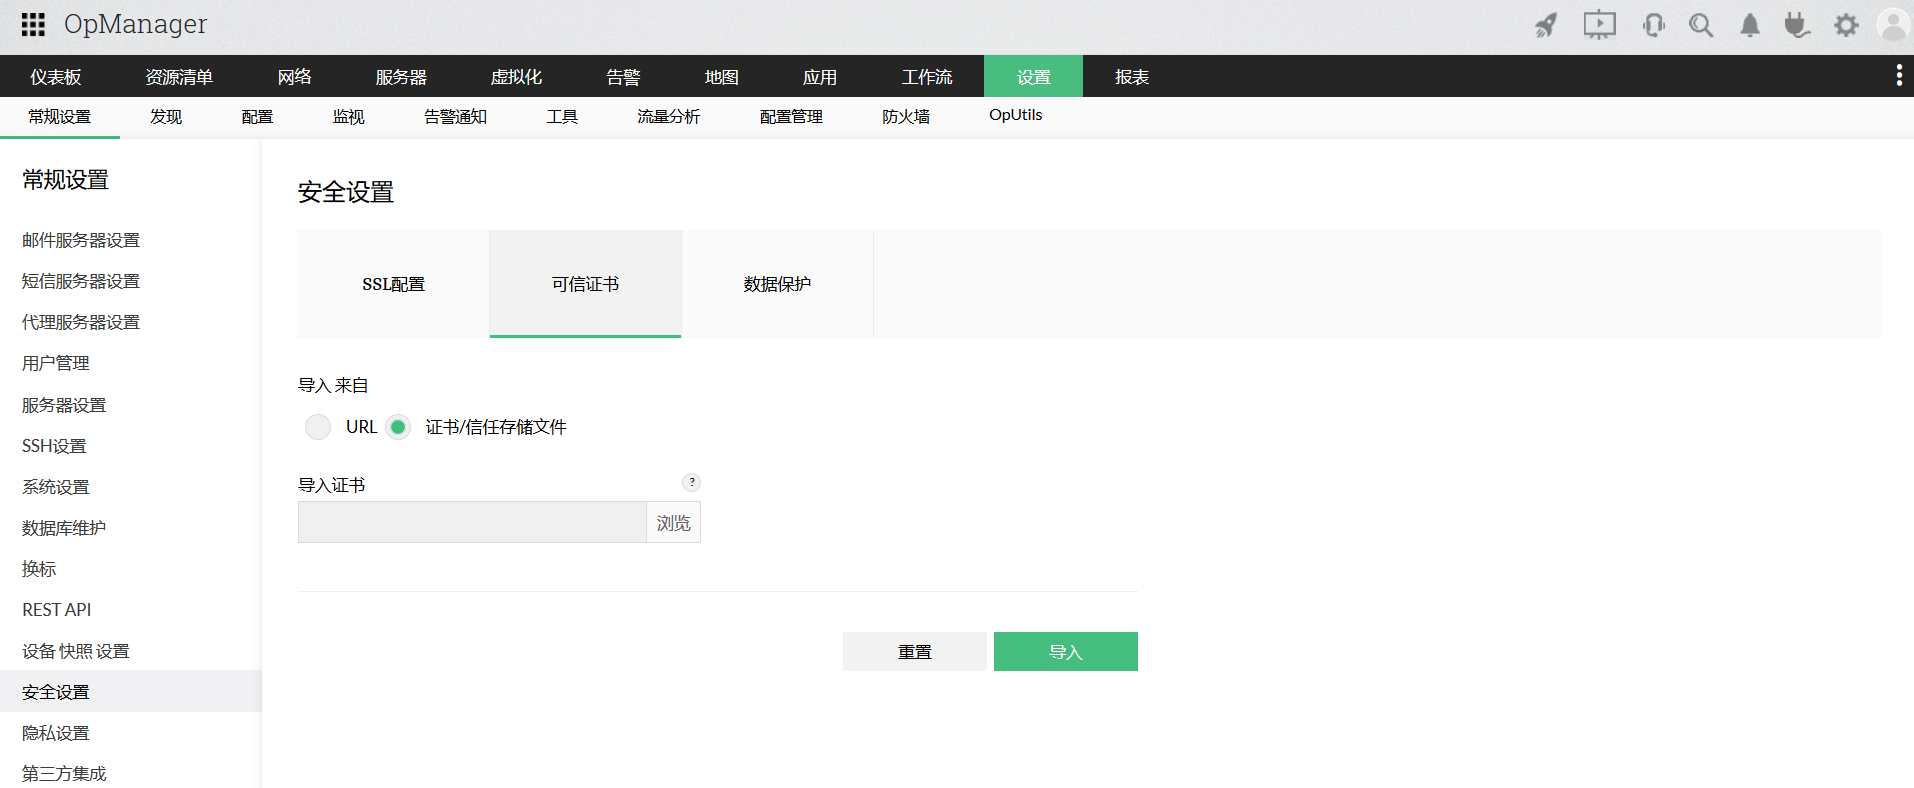The image size is (1914, 788).
Task: Open 系统设置 in sidebar
Action: click(x=56, y=487)
